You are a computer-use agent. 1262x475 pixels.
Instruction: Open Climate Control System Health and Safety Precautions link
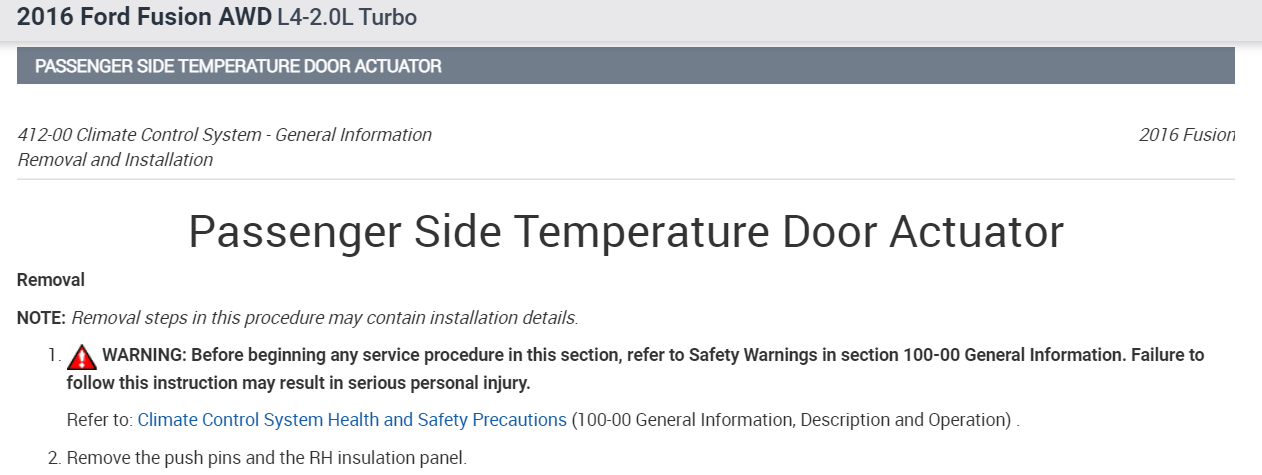(352, 420)
